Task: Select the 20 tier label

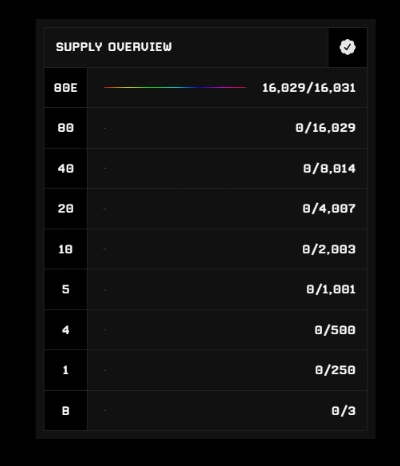Action: (x=66, y=209)
